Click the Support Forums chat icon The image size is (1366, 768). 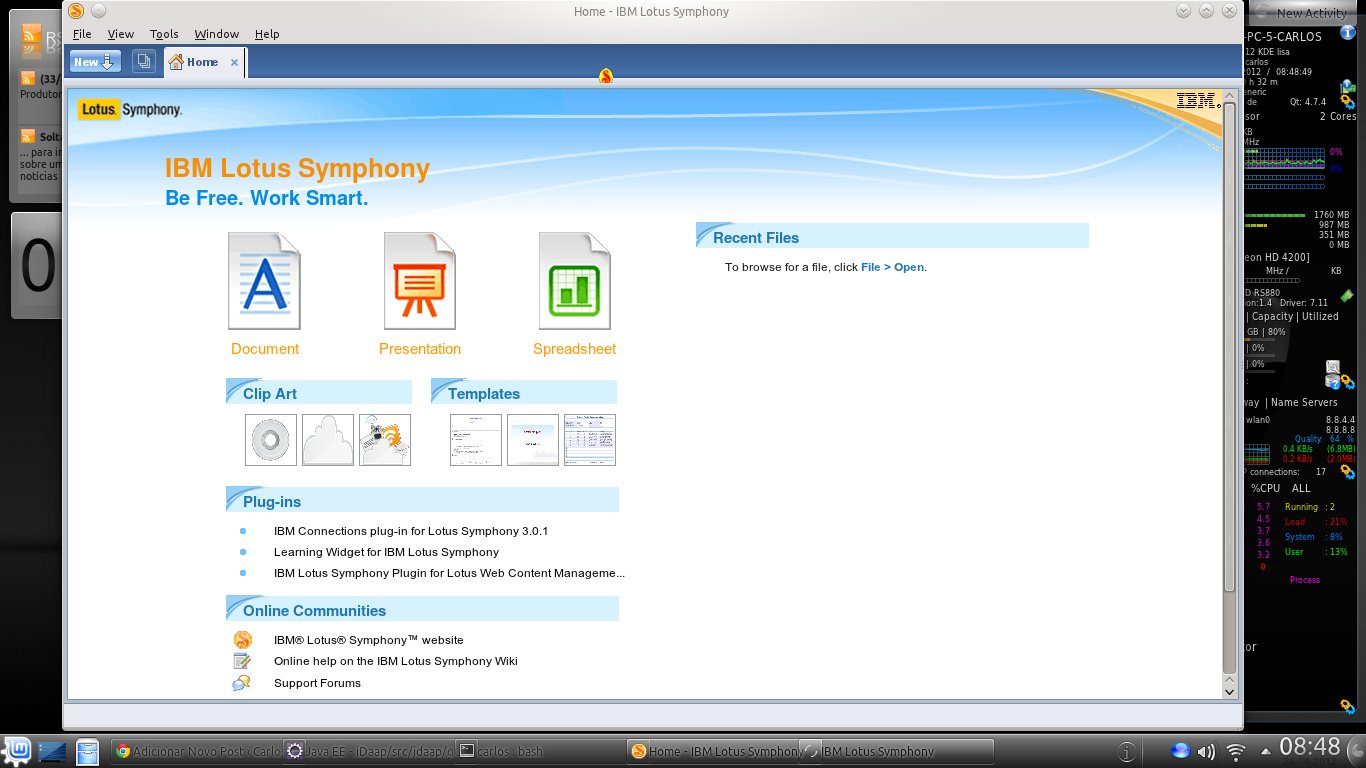pos(242,683)
